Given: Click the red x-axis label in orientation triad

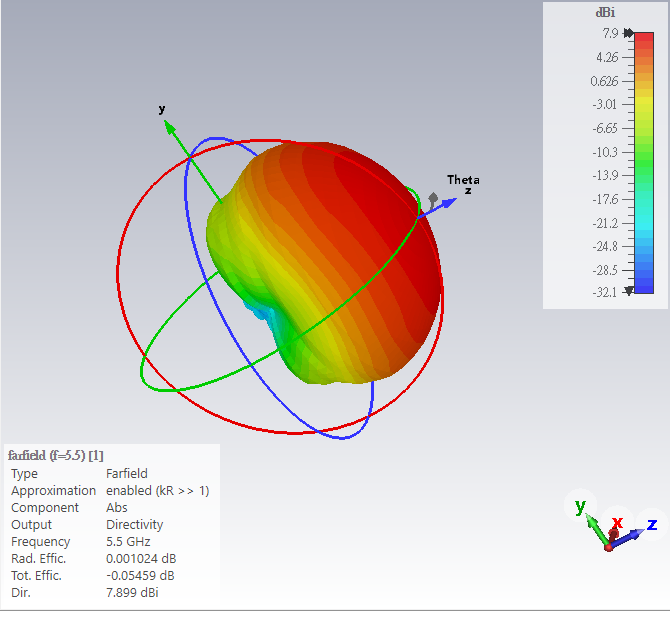Looking at the screenshot, I should [x=617, y=522].
